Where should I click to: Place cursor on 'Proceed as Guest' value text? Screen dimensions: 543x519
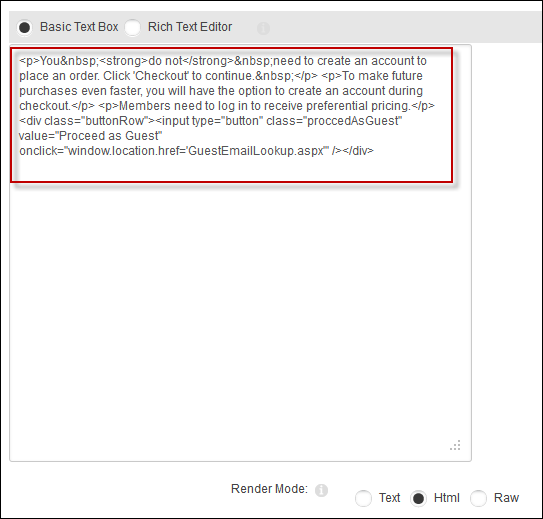[109, 136]
